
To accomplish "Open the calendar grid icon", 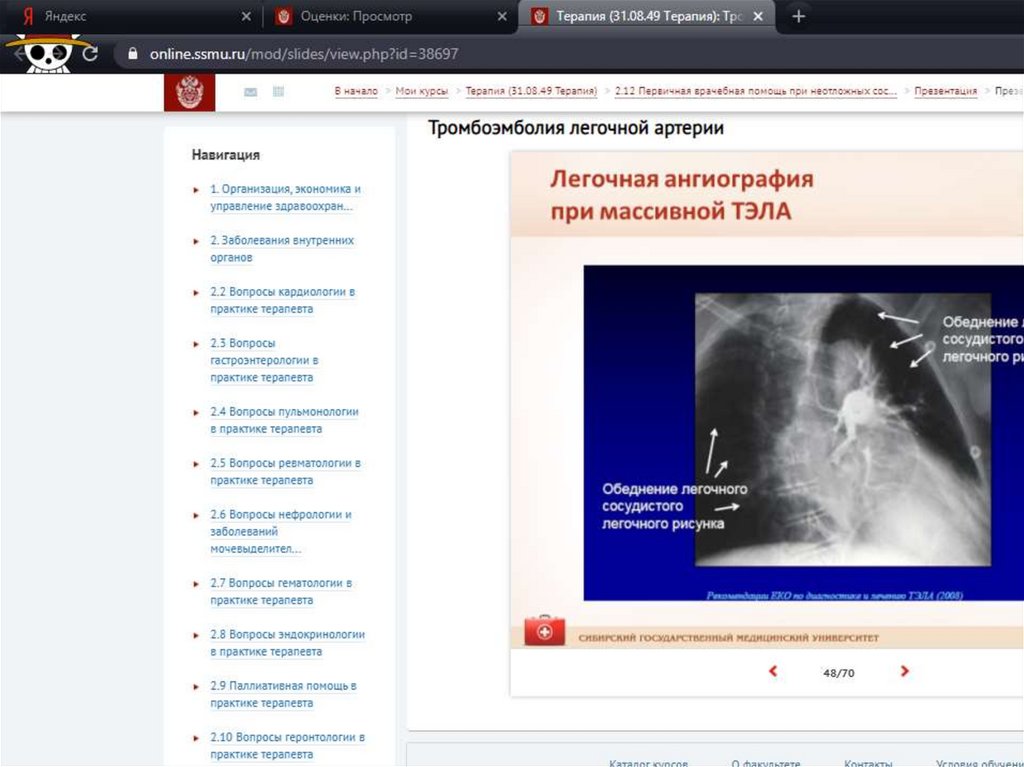I will coord(278,91).
